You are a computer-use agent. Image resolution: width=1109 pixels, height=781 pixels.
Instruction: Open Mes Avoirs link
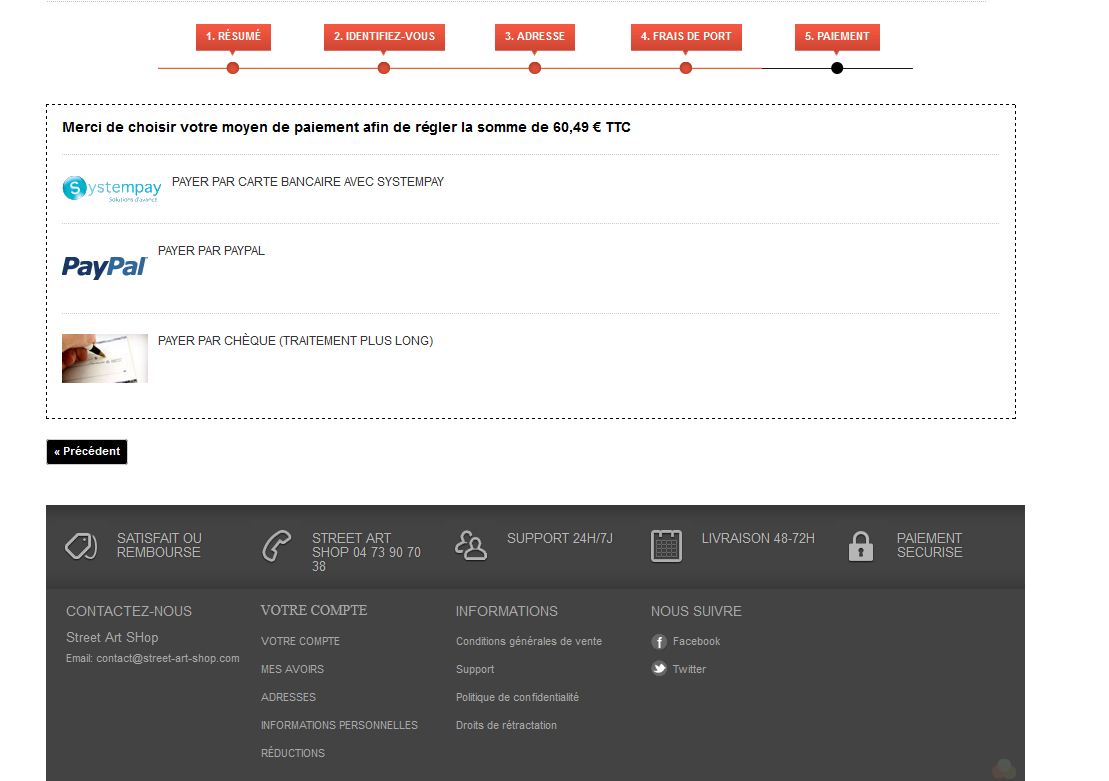[292, 669]
